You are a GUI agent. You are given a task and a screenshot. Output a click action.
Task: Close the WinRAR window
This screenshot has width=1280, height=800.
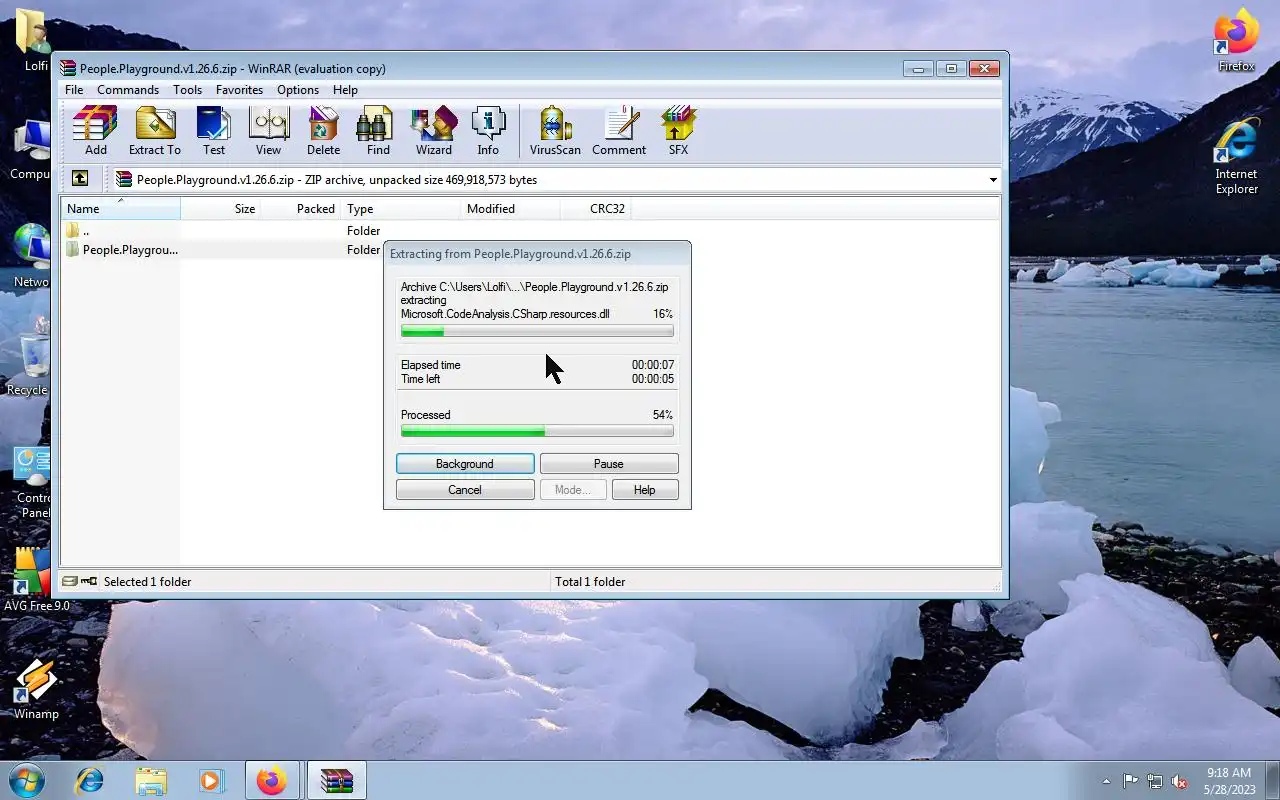click(984, 68)
